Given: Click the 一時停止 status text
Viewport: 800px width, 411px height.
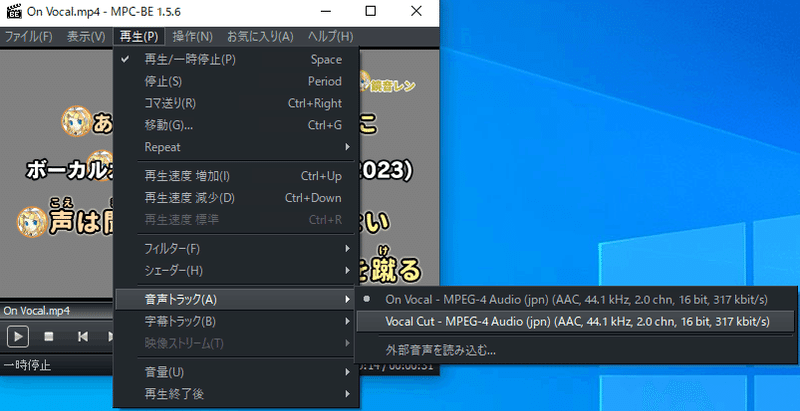Looking at the screenshot, I should (28, 365).
